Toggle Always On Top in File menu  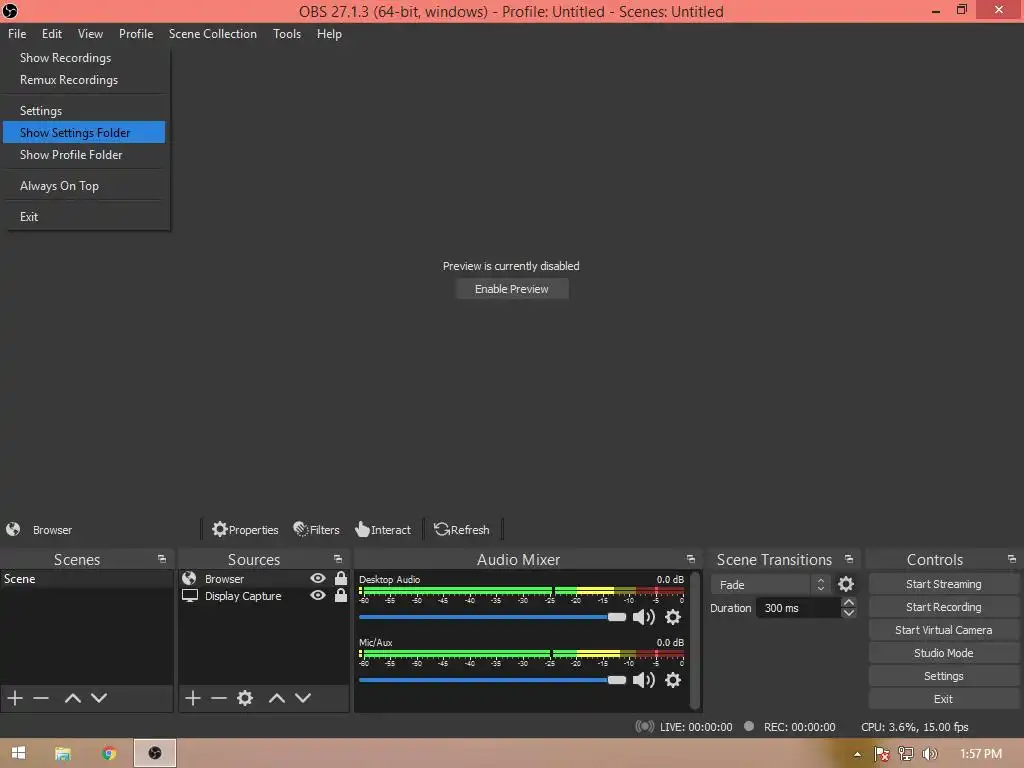[59, 185]
